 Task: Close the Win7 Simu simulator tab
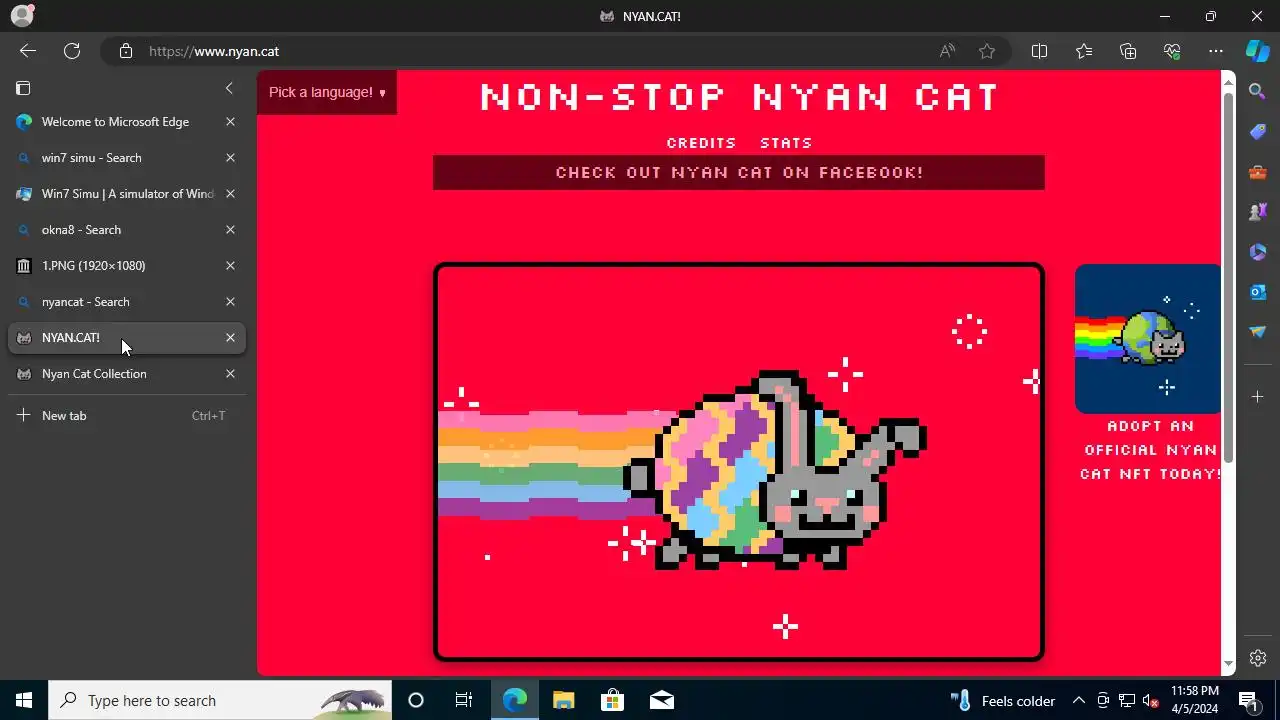coord(230,194)
